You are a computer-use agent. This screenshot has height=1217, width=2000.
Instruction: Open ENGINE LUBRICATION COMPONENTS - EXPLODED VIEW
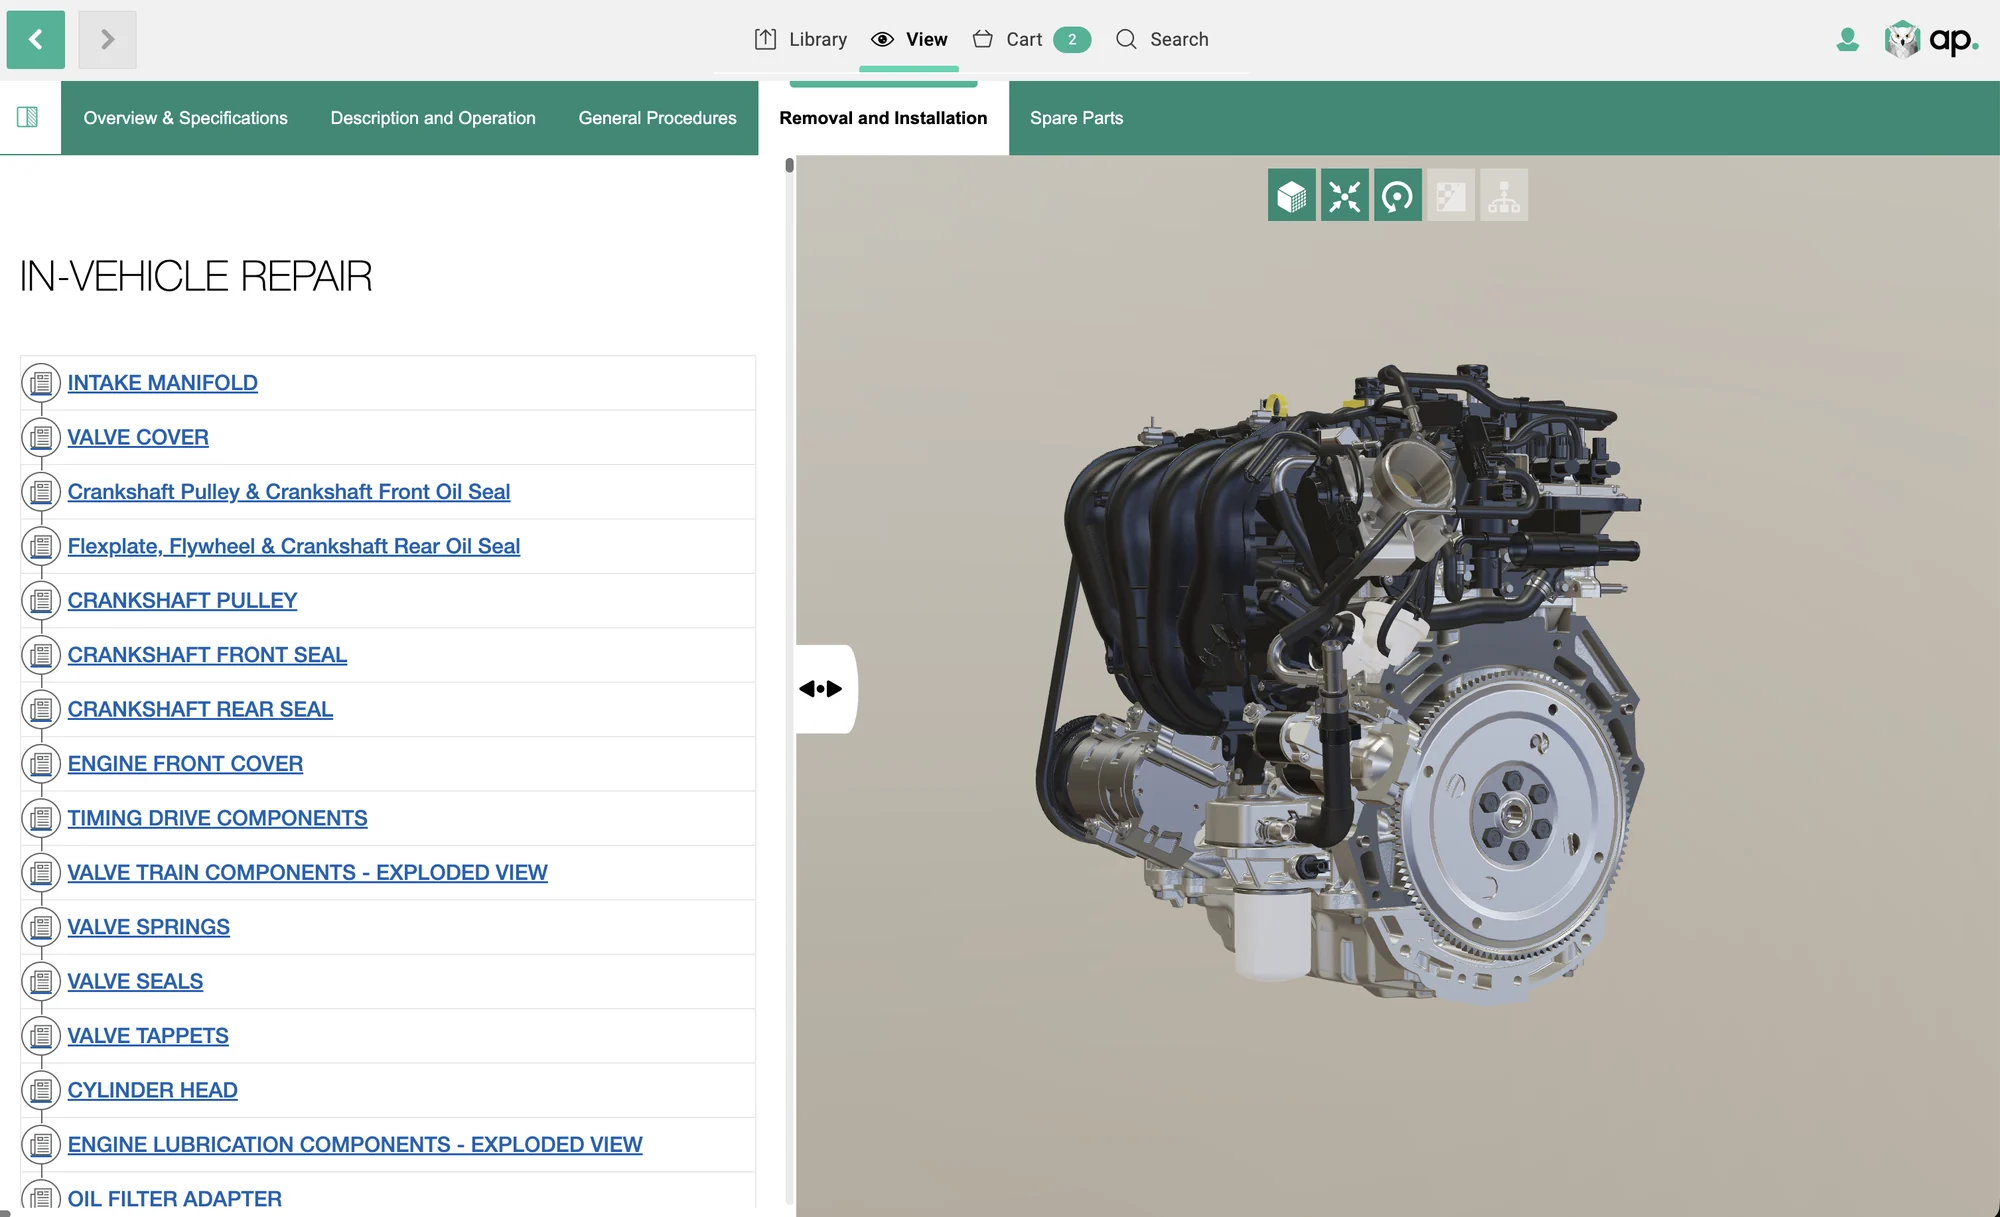pos(355,1145)
